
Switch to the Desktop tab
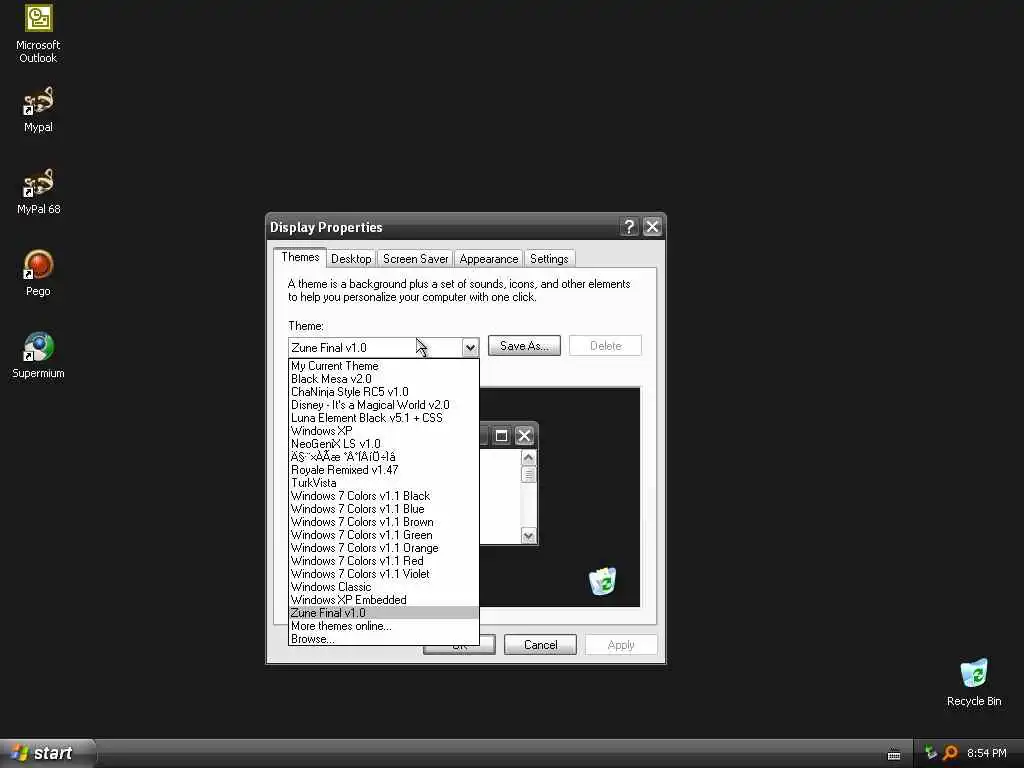point(351,259)
